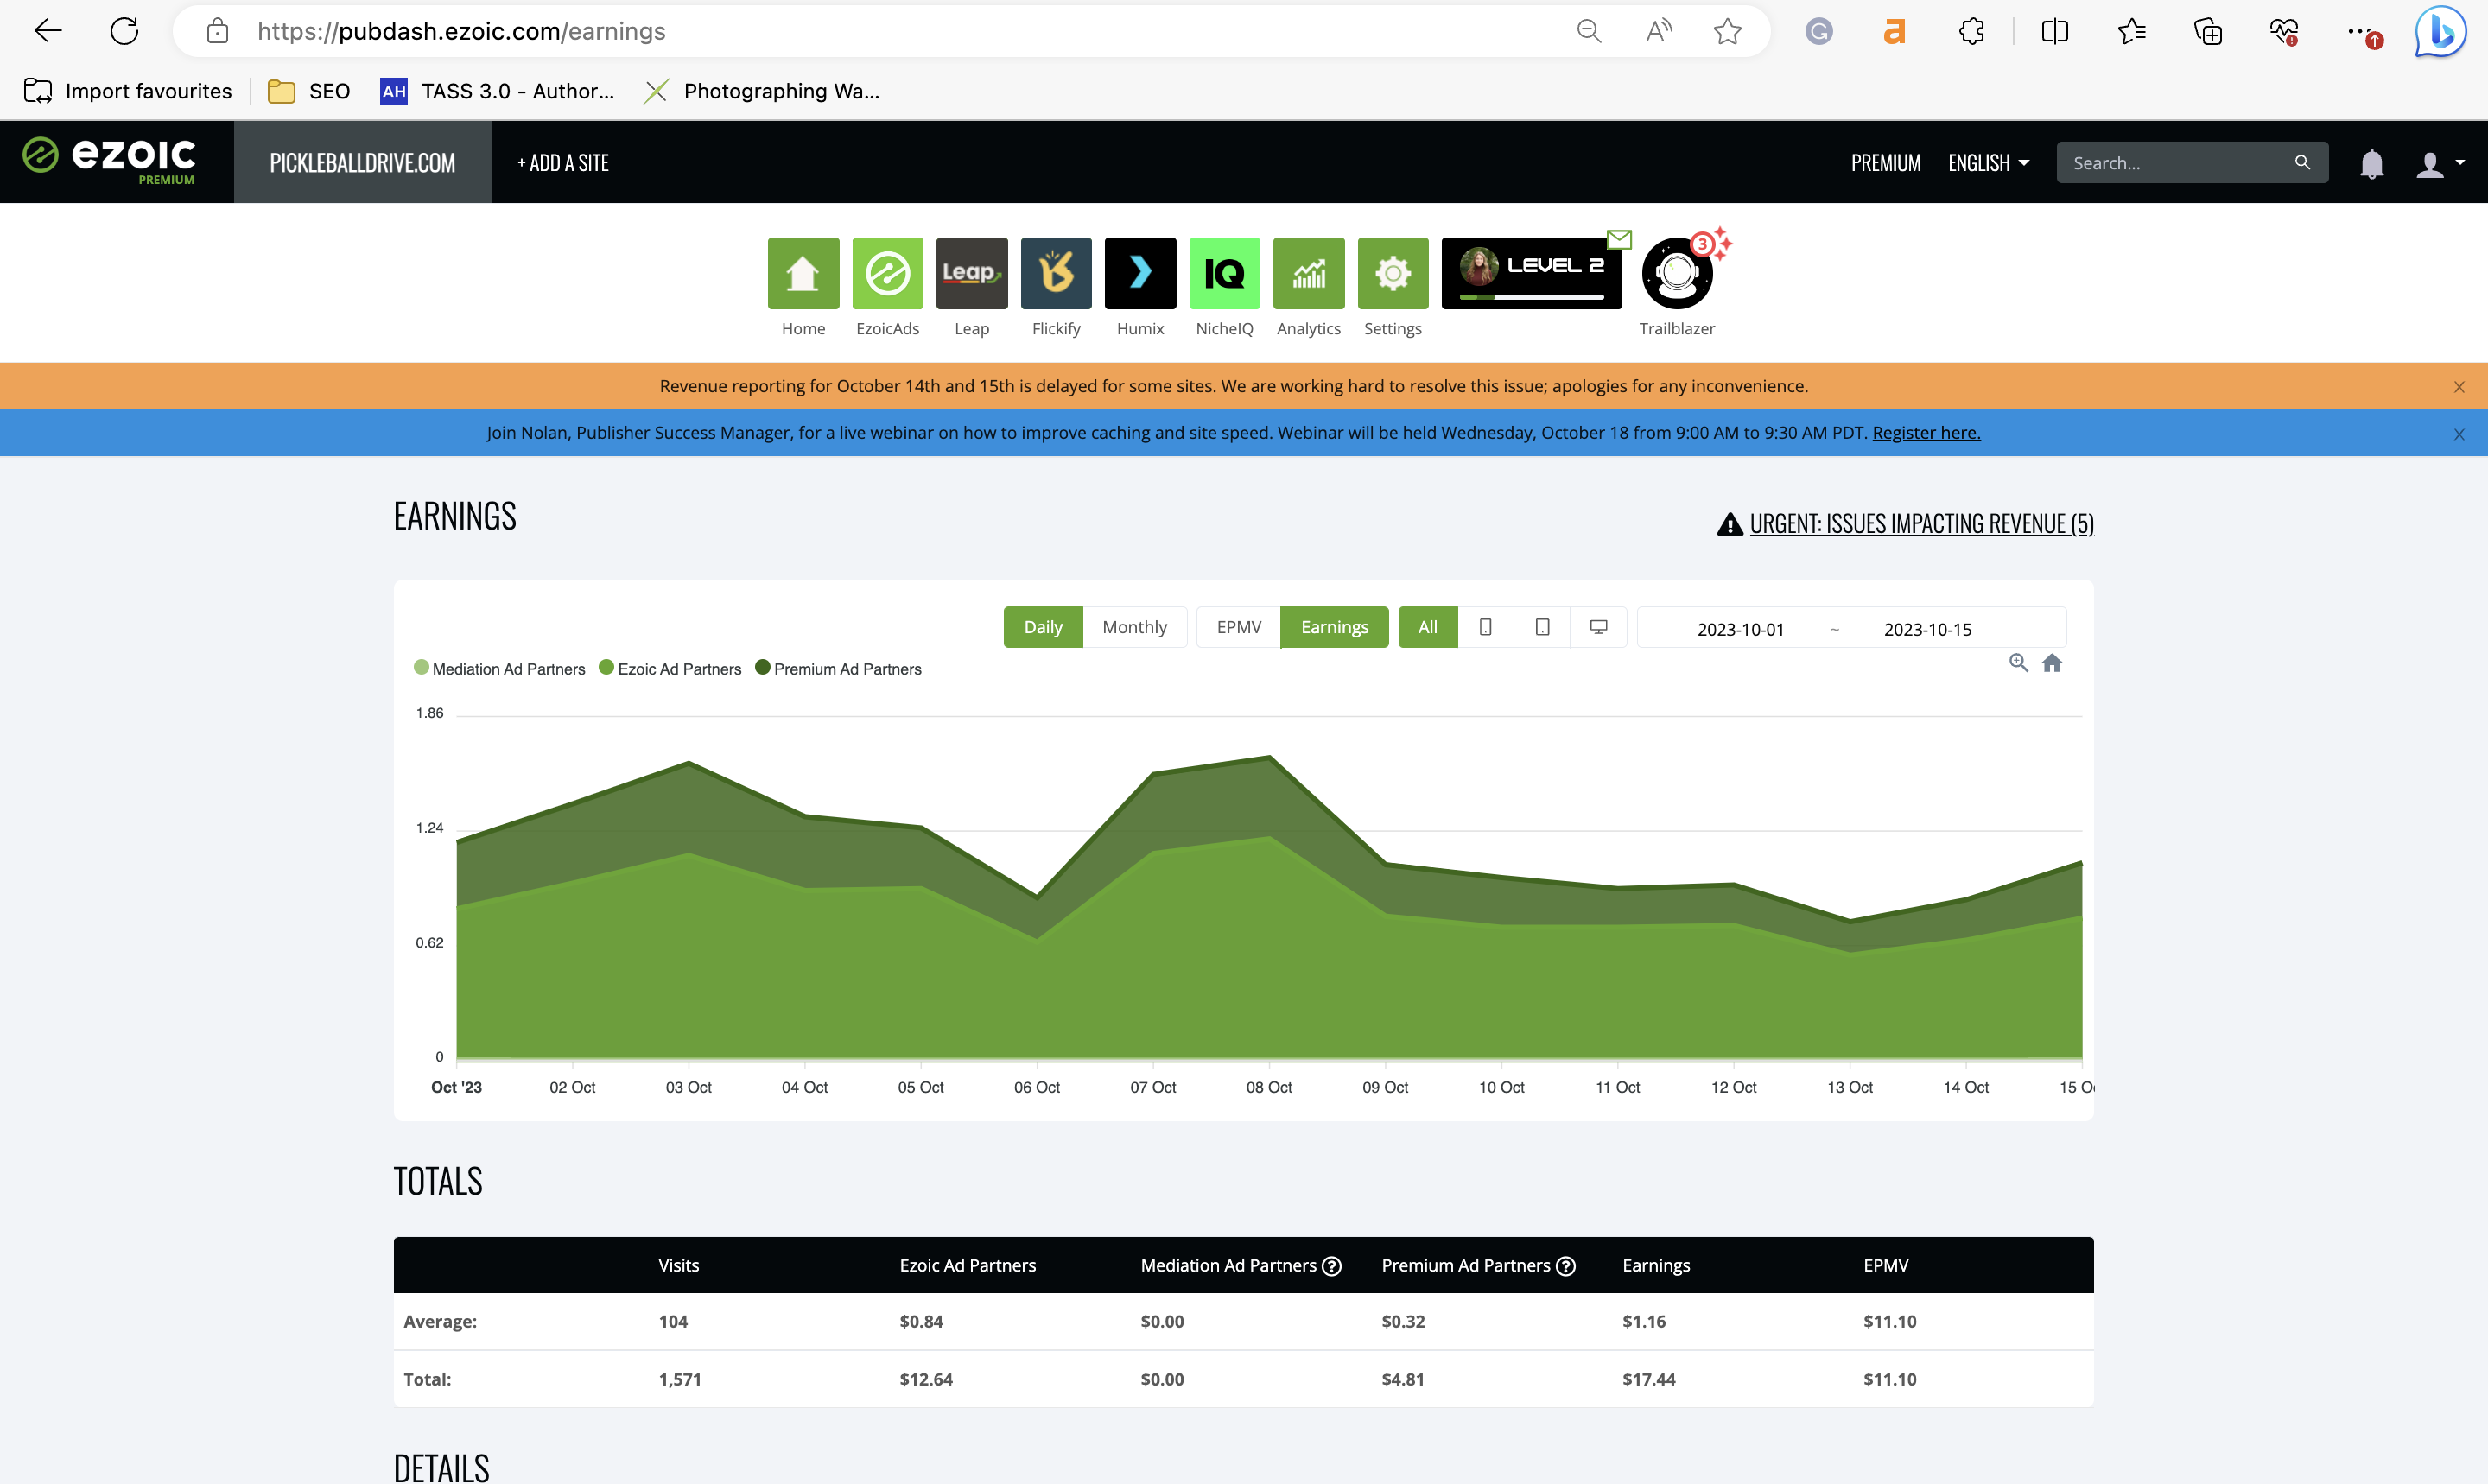Viewport: 2488px width, 1484px height.
Task: Switch chart to Monthly view
Action: [1135, 627]
